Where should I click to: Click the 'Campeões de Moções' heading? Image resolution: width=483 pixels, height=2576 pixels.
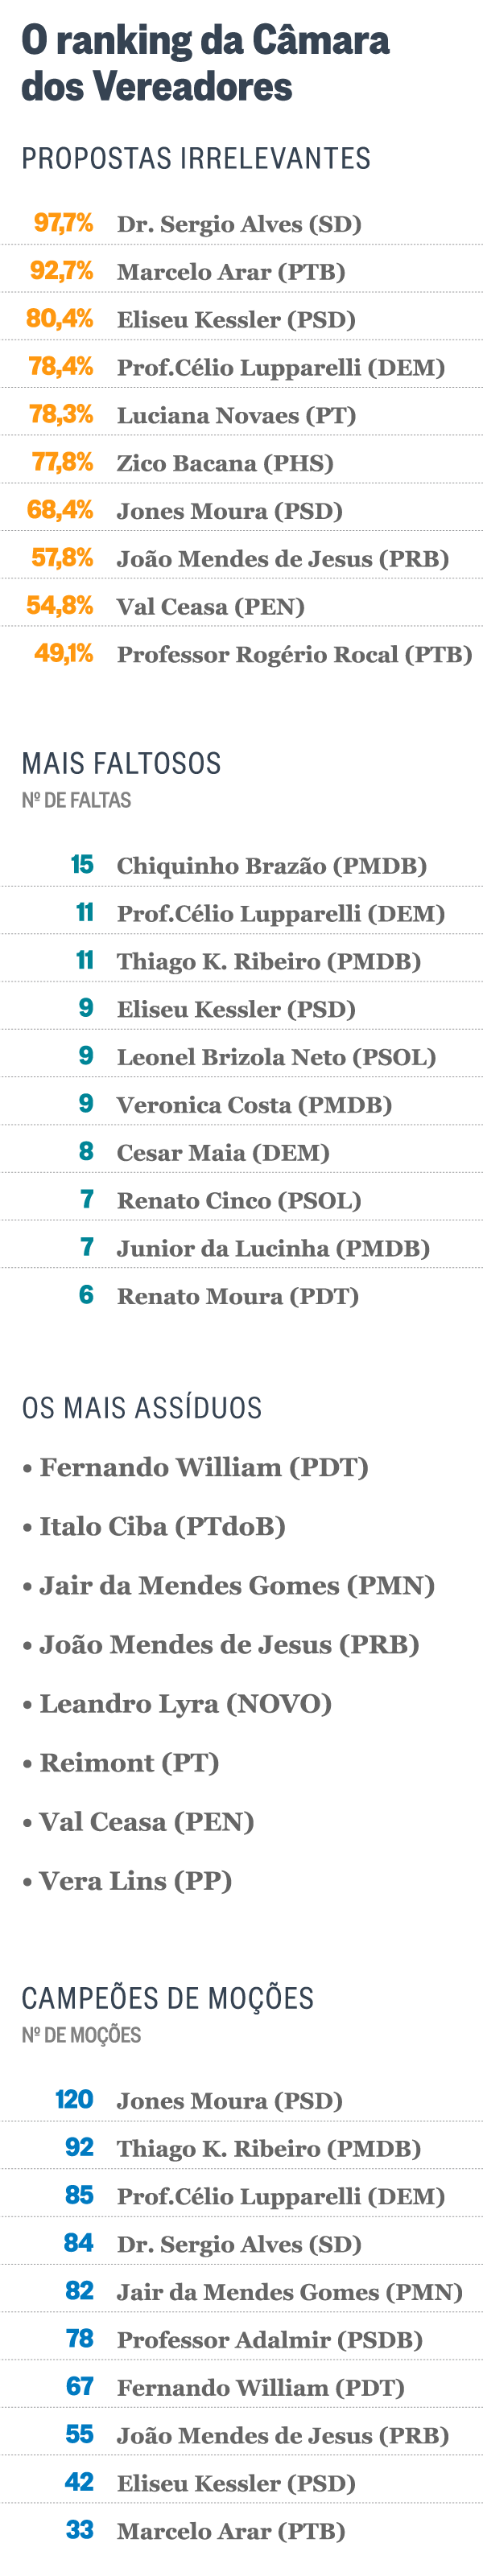coord(167,1998)
